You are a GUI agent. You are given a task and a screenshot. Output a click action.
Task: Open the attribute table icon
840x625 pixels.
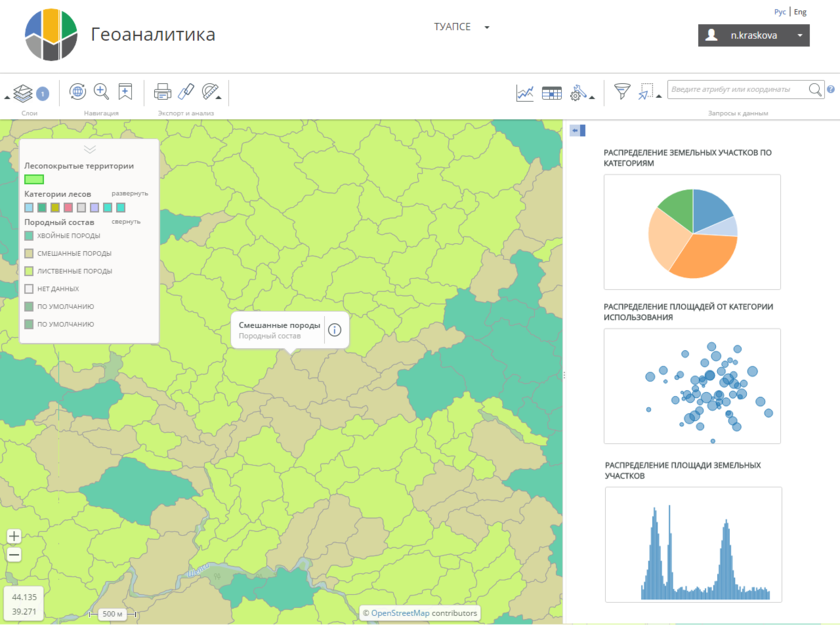pos(551,93)
